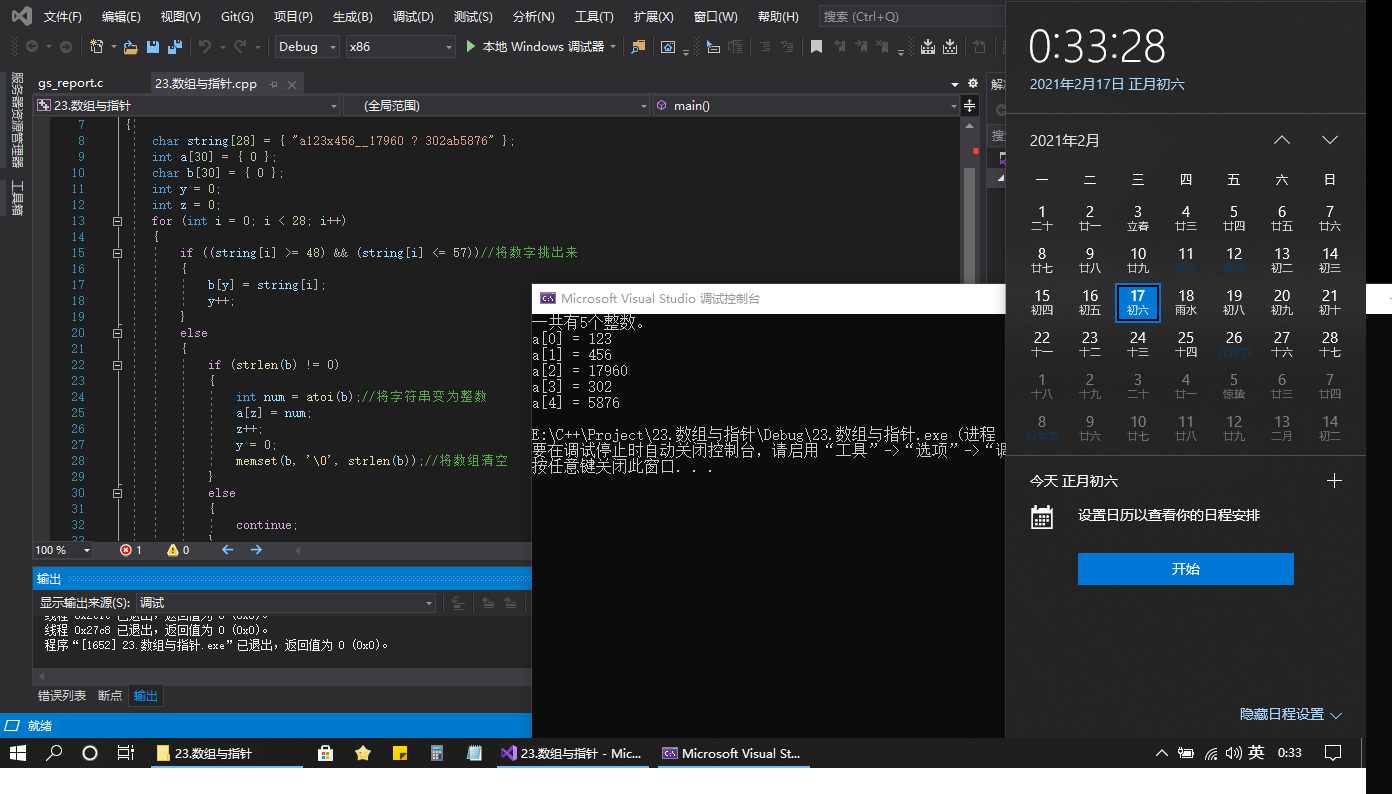Open the 视图(V) menu
This screenshot has height=794, width=1392.
[x=180, y=17]
